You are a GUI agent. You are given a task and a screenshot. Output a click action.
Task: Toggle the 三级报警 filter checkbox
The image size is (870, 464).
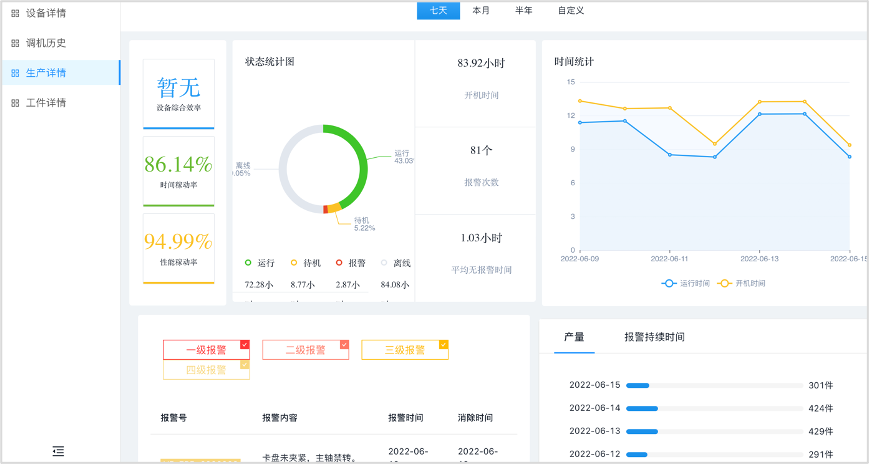tap(444, 344)
